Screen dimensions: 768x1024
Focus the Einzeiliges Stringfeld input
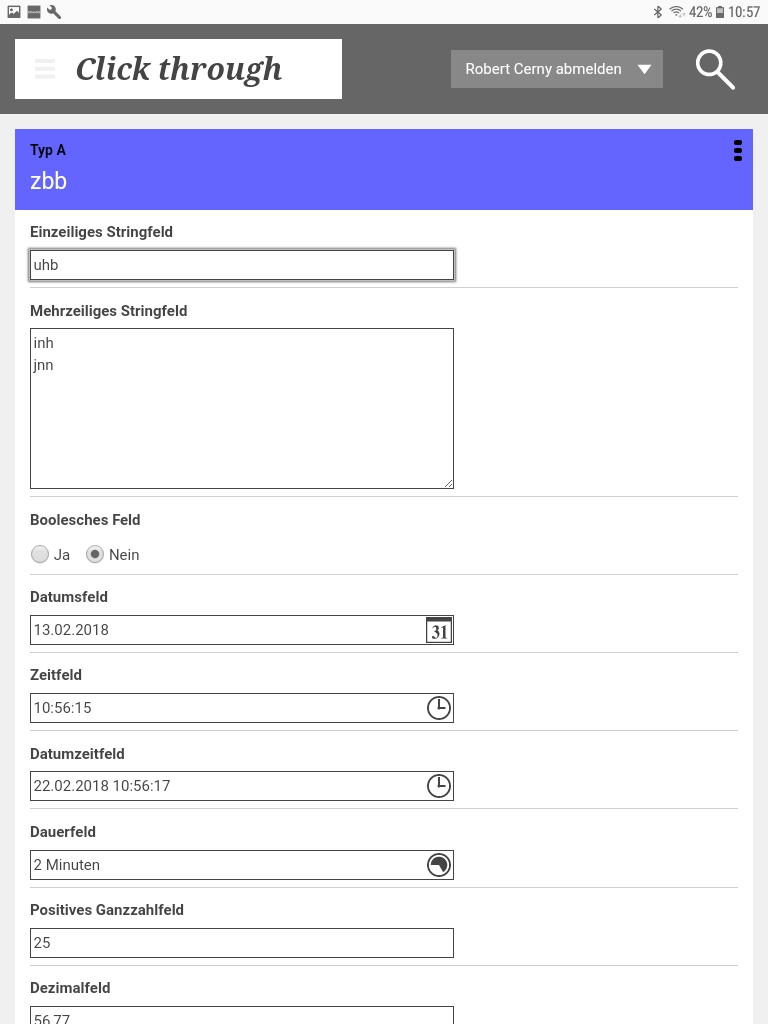click(x=242, y=265)
